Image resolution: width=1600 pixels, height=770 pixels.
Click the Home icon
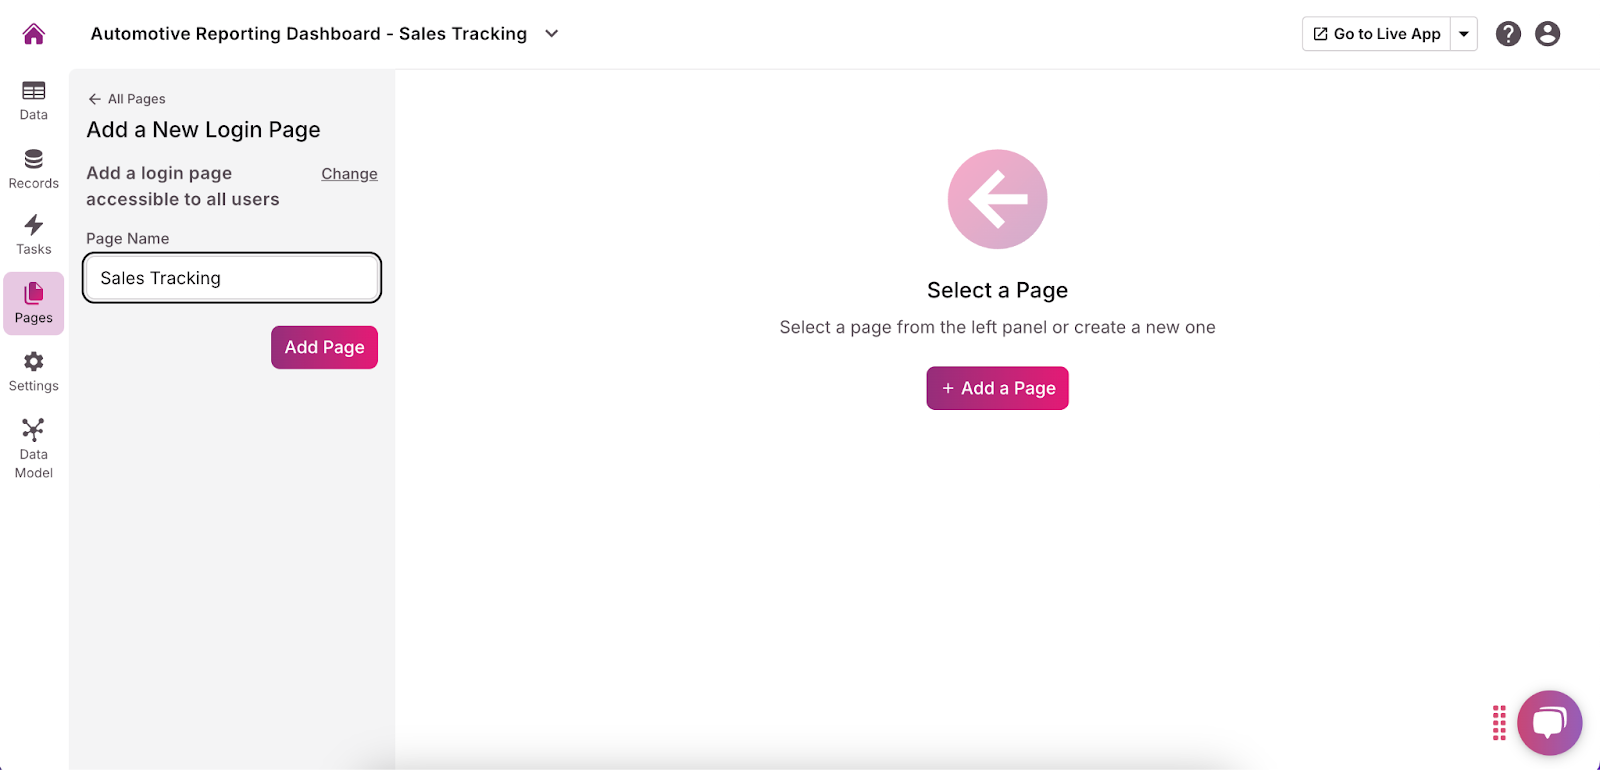tap(33, 34)
